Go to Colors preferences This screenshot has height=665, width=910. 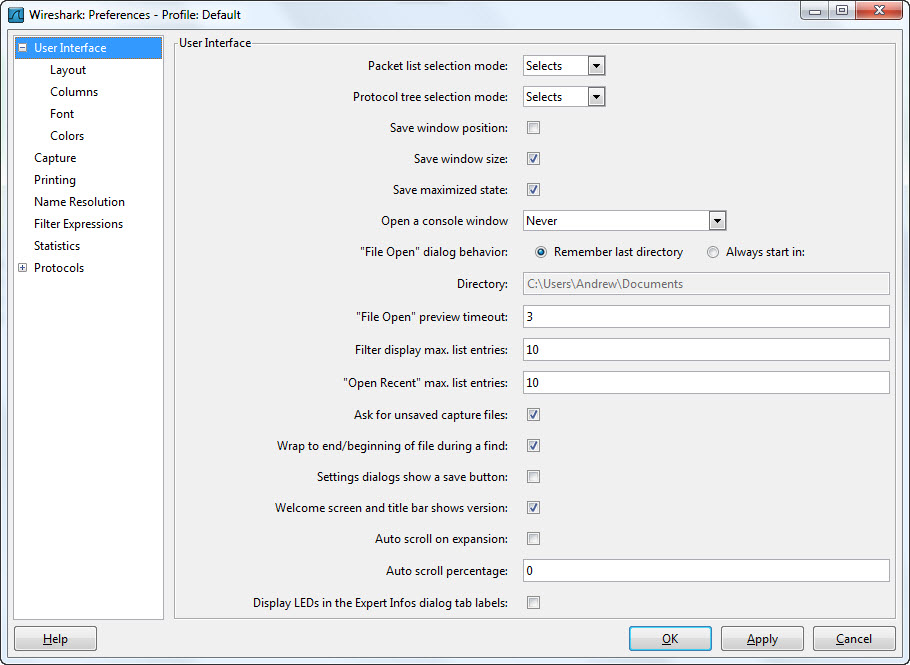coord(67,136)
